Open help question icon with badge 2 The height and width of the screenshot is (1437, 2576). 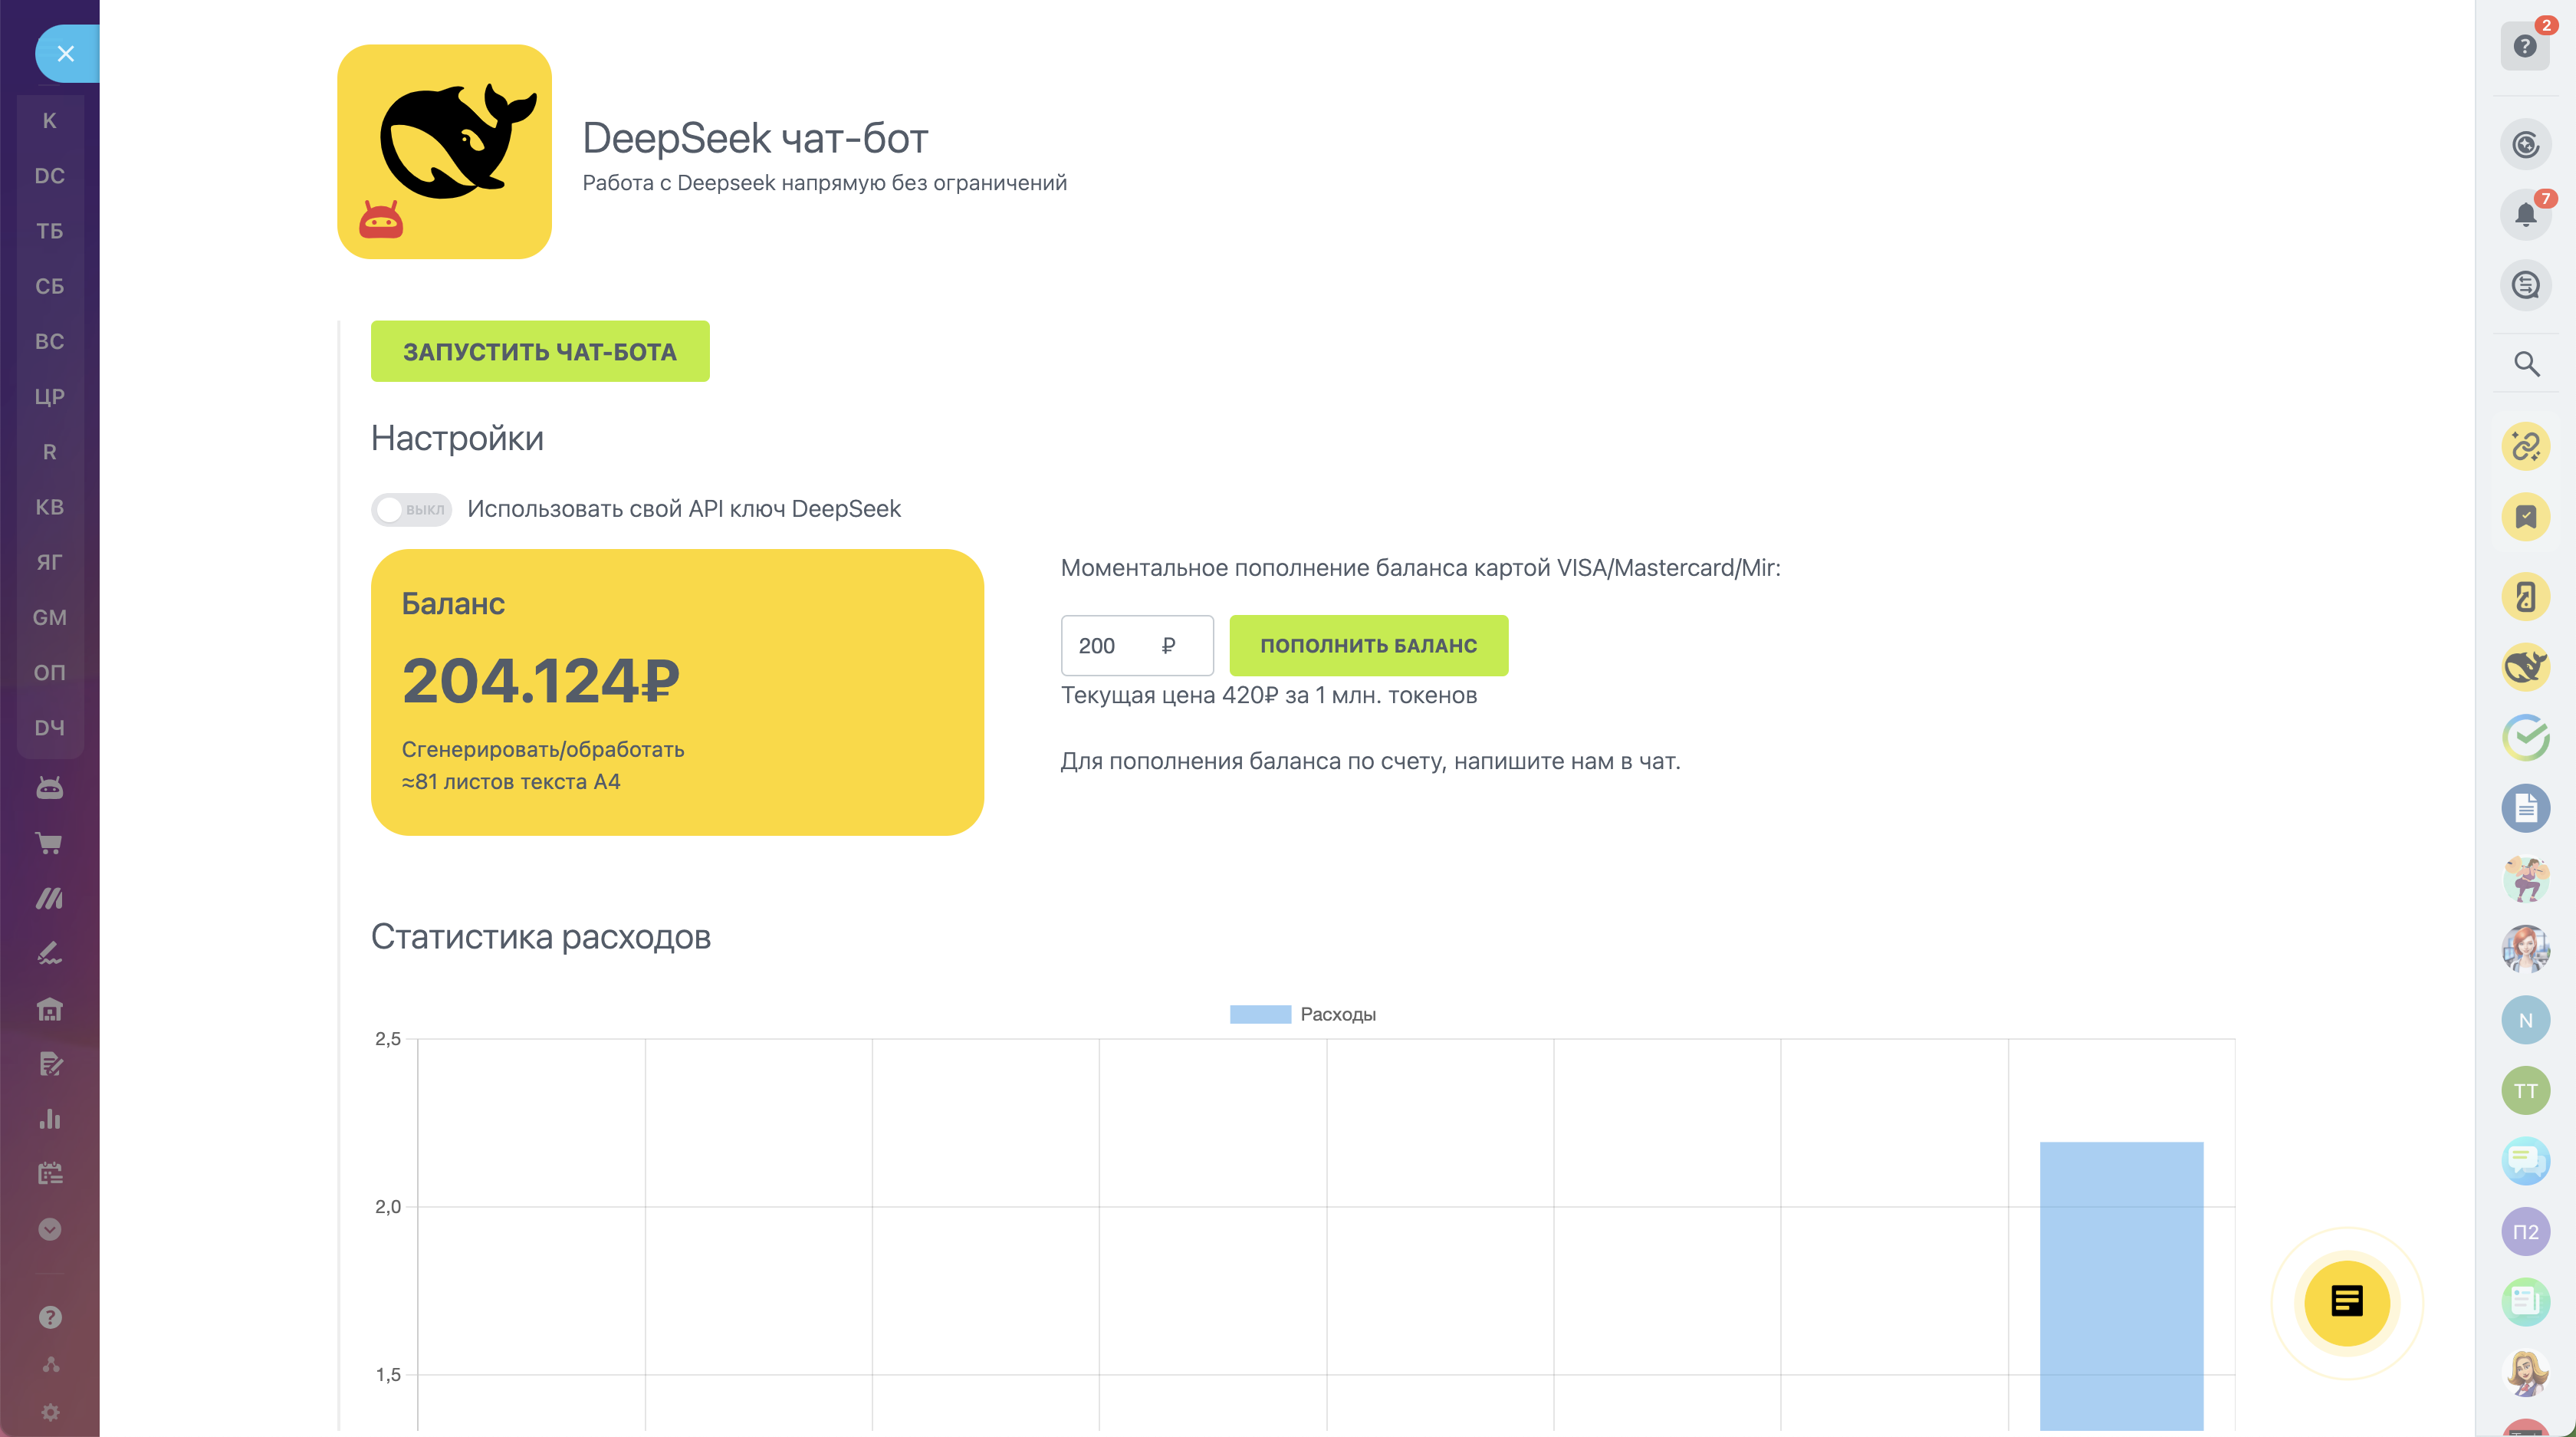pos(2525,46)
